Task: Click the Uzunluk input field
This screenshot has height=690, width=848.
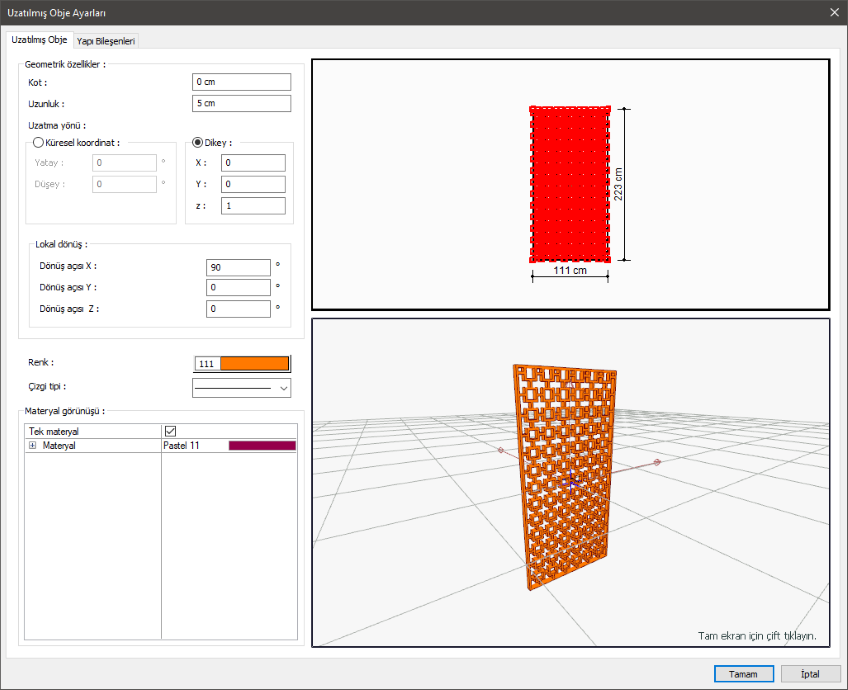Action: pos(241,104)
